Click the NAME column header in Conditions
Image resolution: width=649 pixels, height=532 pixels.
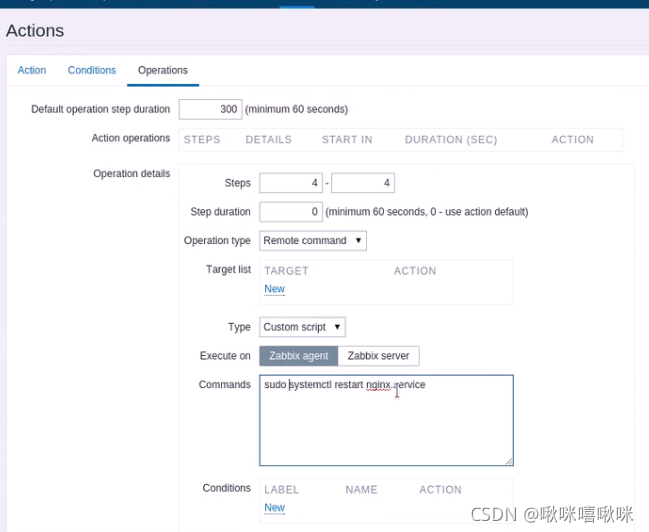(x=361, y=490)
